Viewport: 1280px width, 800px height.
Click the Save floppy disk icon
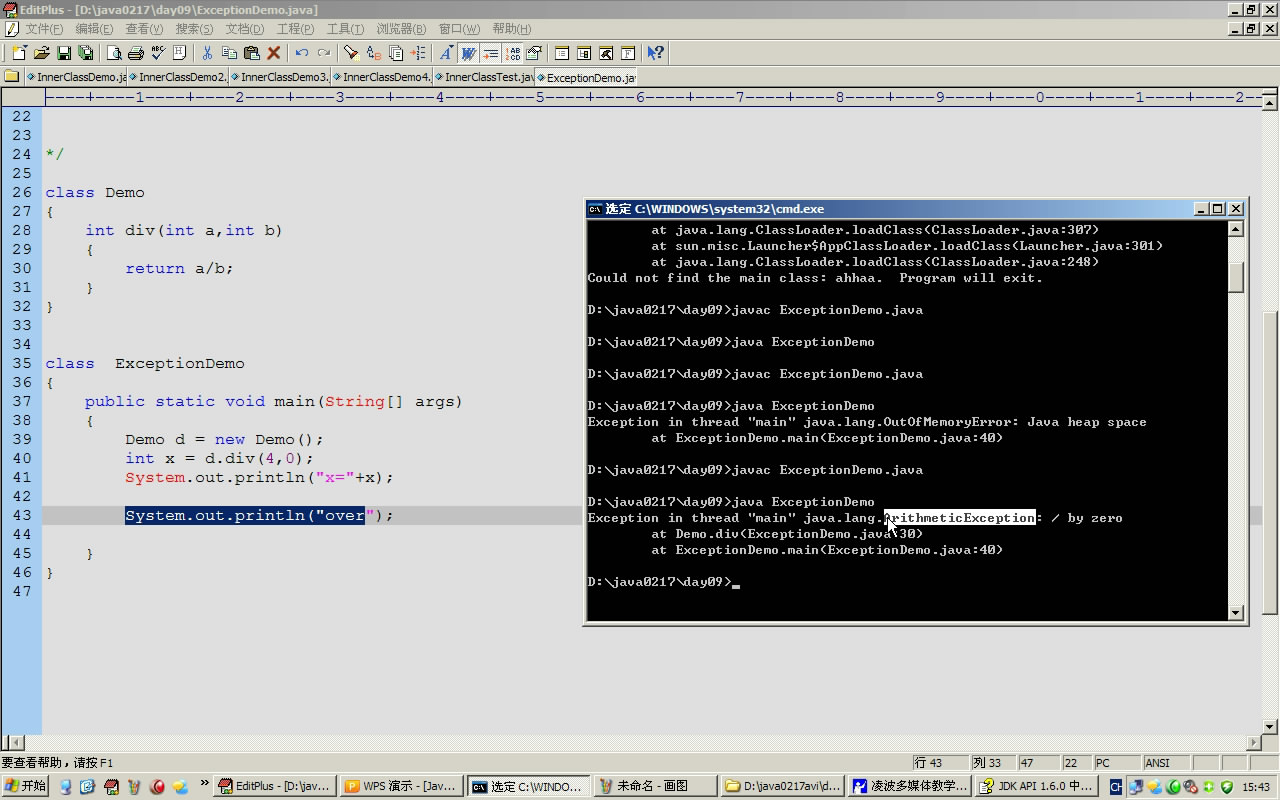[x=64, y=53]
